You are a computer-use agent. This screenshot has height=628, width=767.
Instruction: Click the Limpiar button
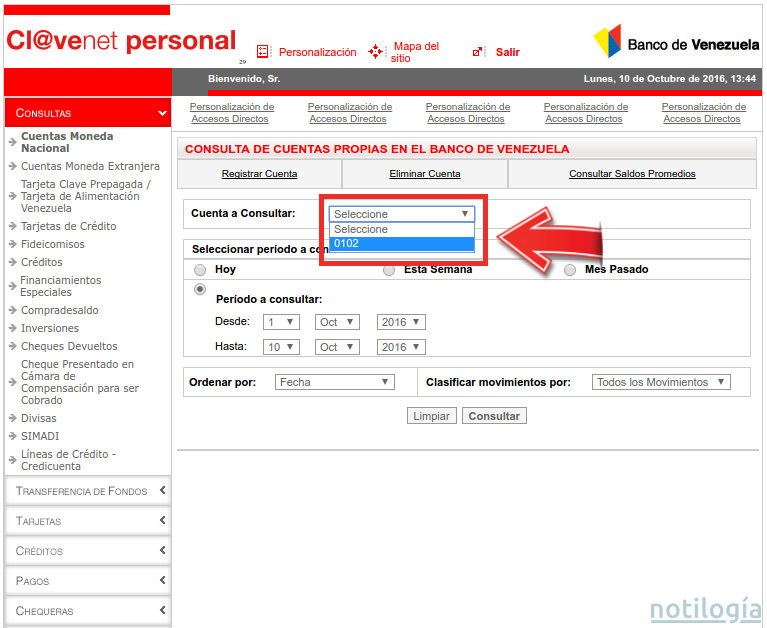431,416
